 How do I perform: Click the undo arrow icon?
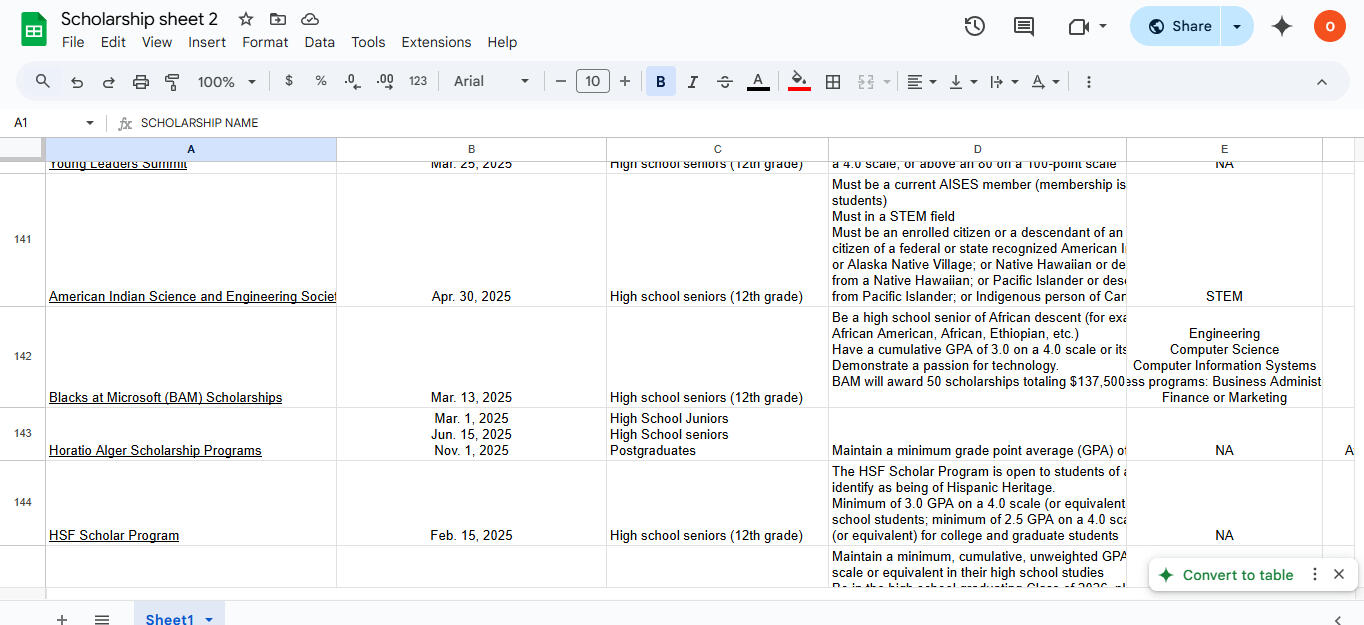tap(77, 82)
